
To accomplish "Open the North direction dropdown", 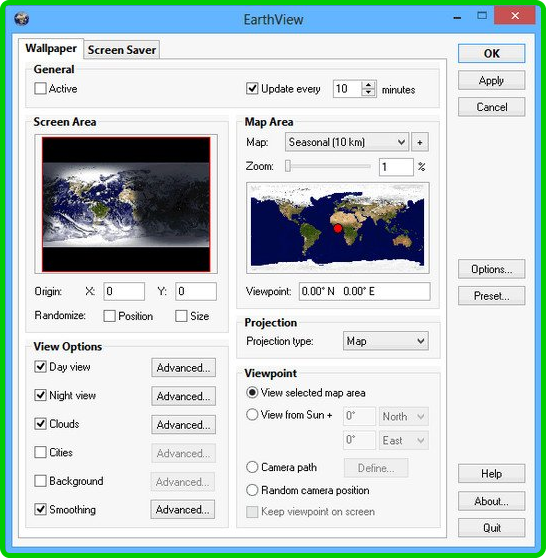I will pos(404,416).
